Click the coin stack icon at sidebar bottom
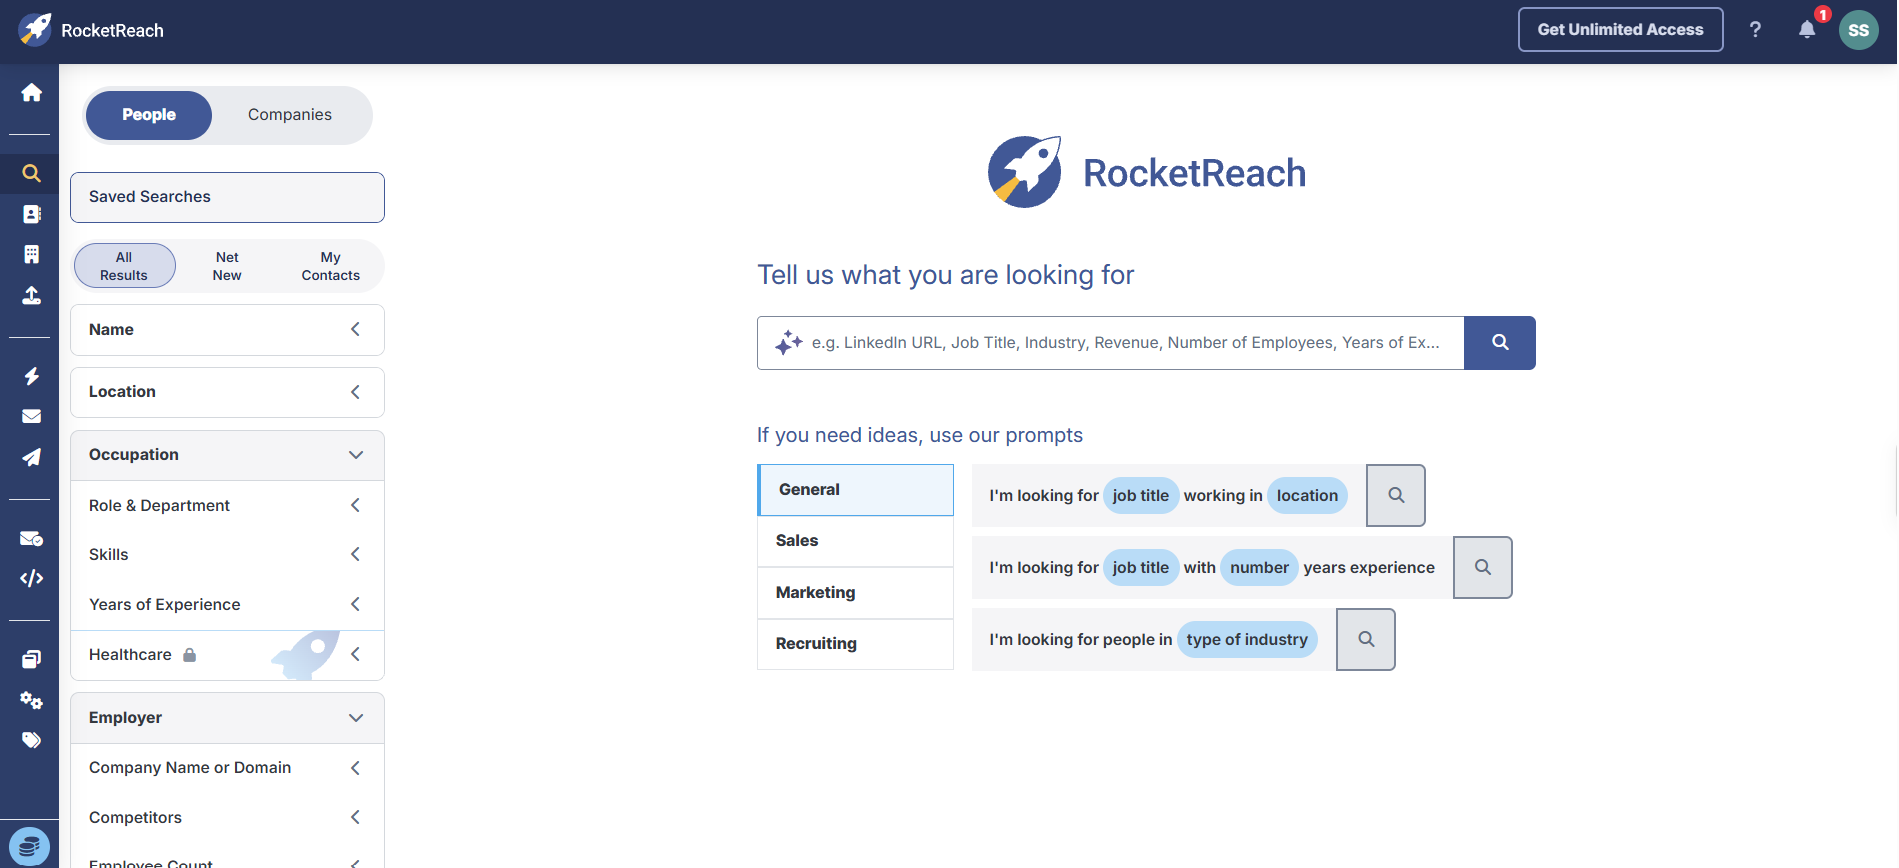The image size is (1899, 868). (x=29, y=847)
